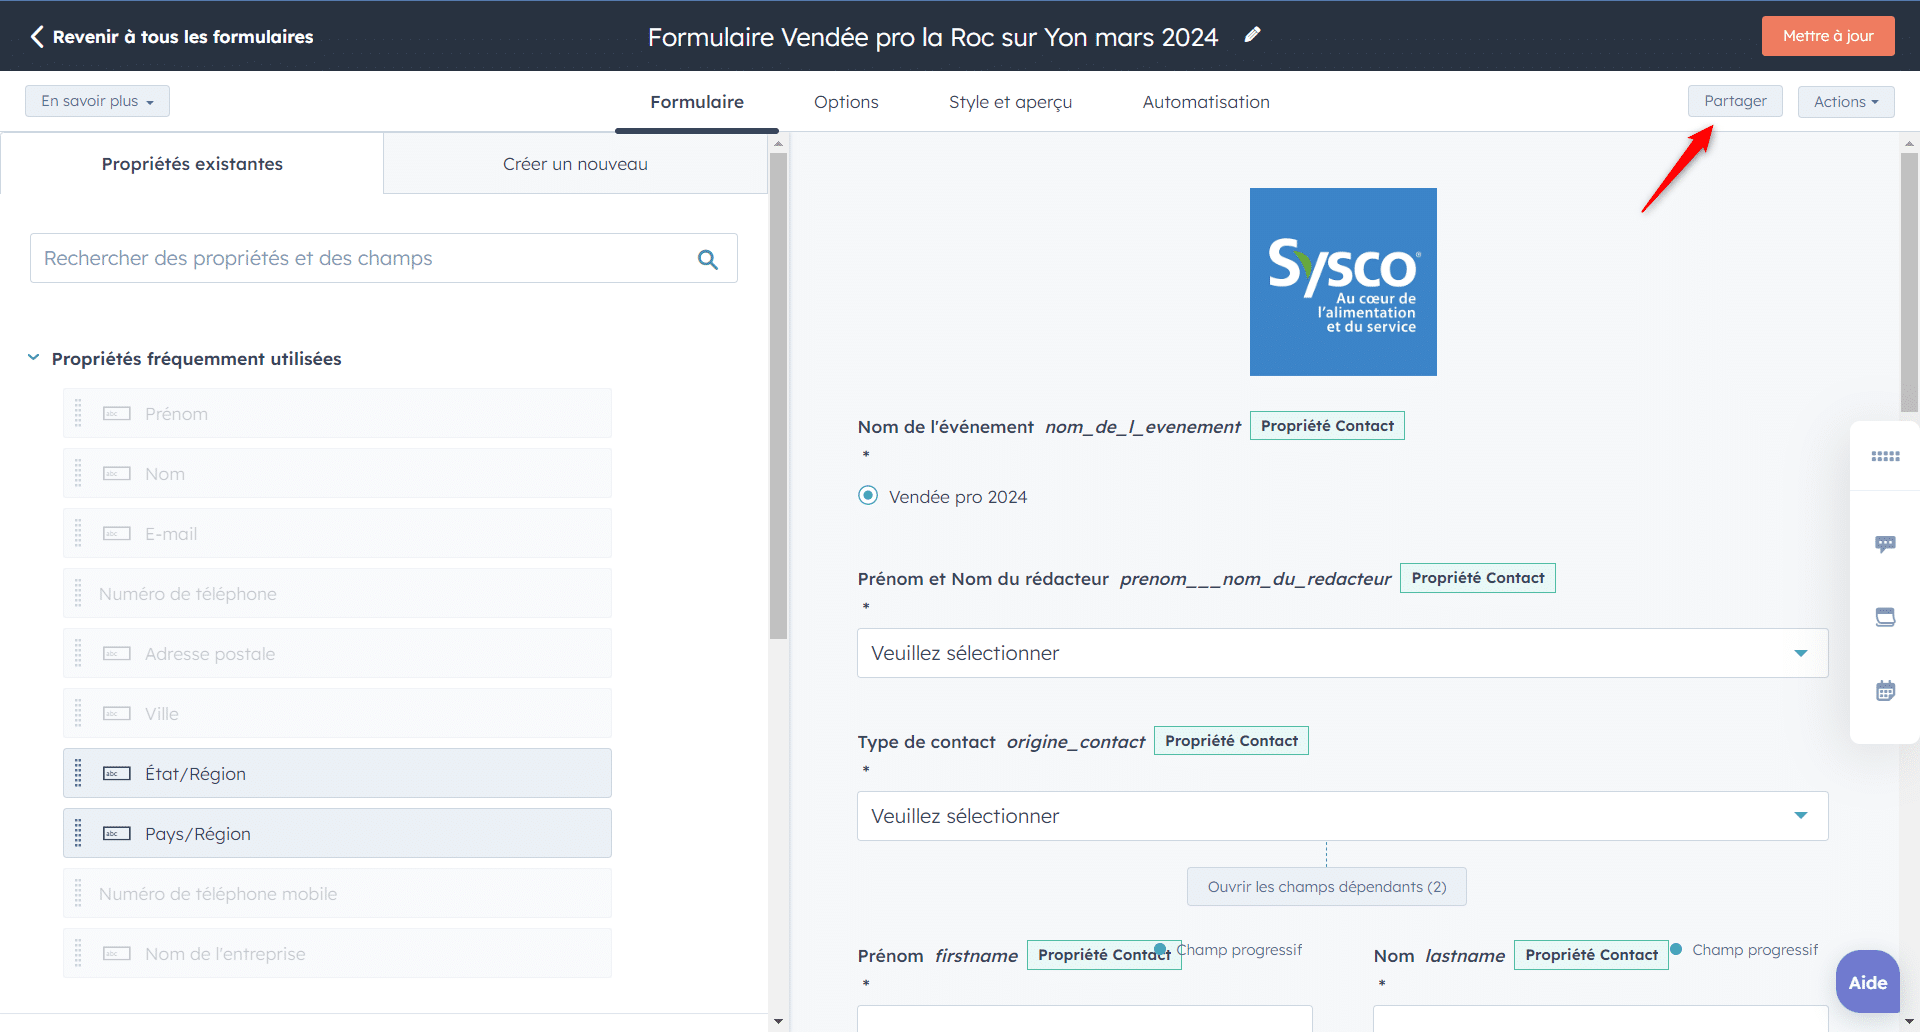Open the browser window icon in side panel
The image size is (1920, 1032).
1885,617
